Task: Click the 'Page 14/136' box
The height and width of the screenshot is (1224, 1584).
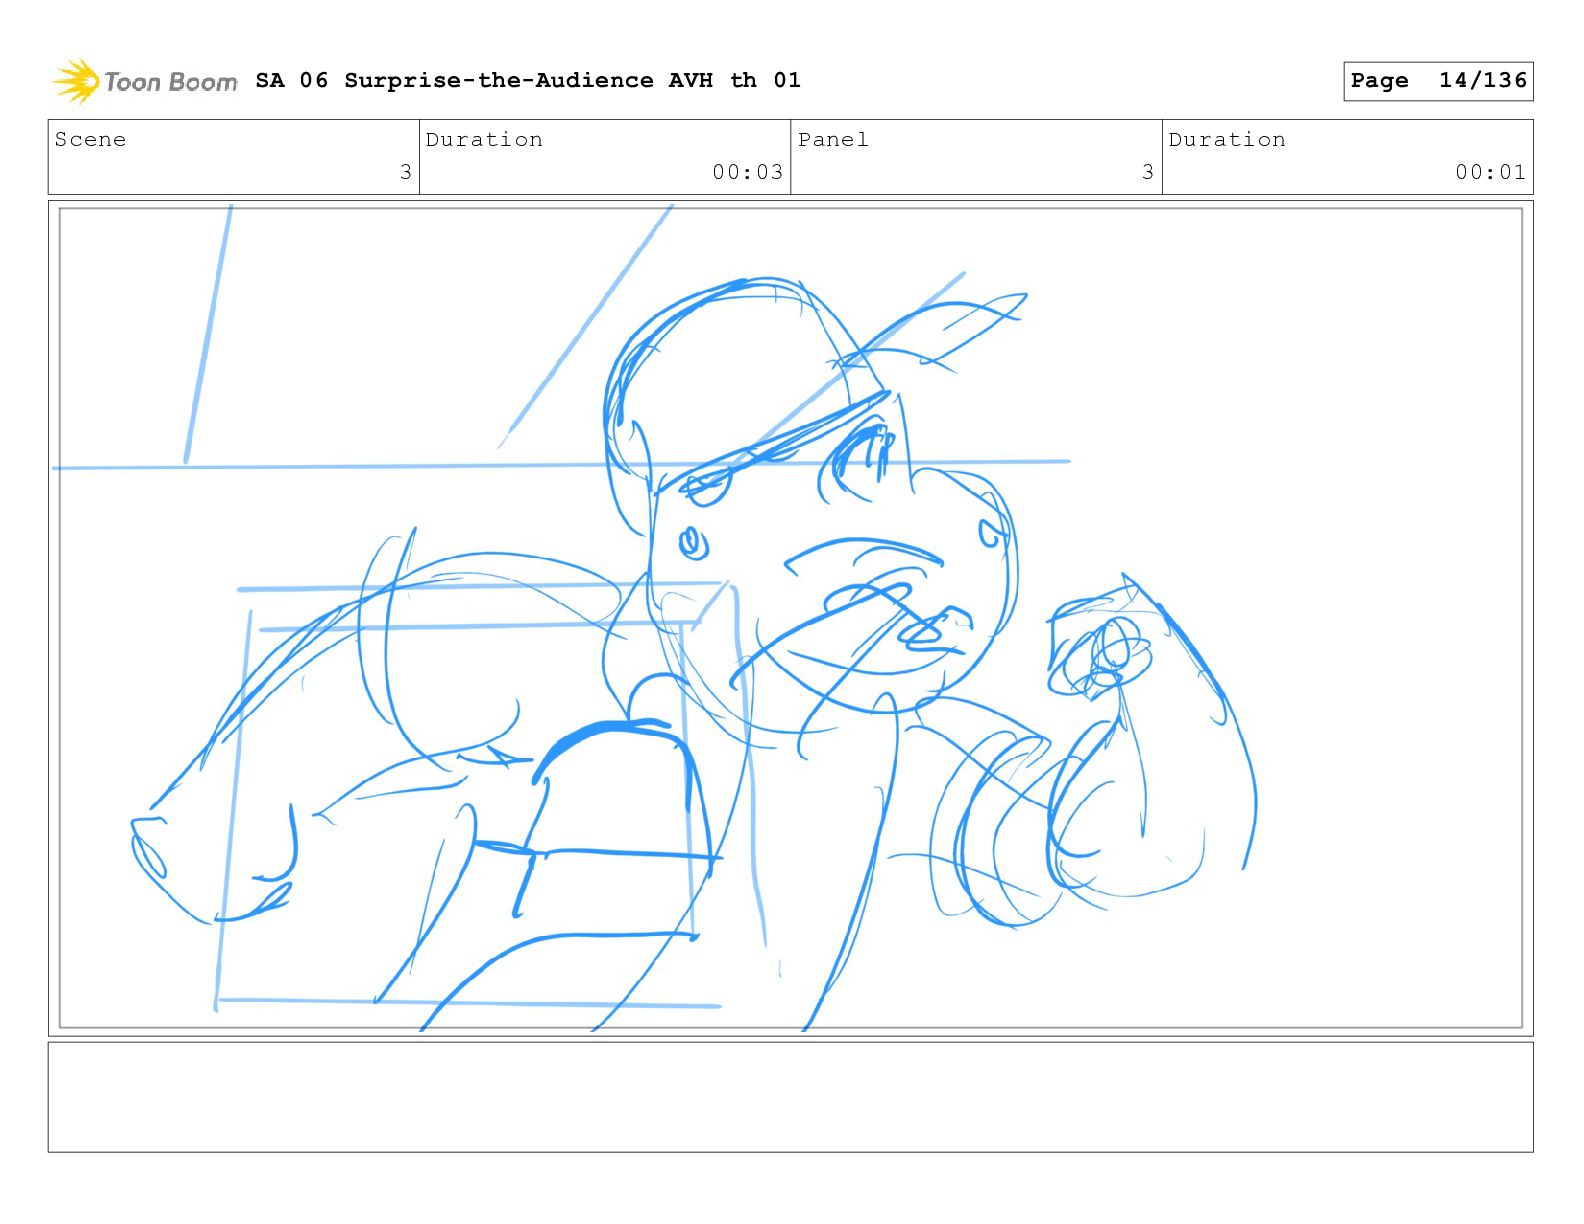Action: tap(1438, 81)
